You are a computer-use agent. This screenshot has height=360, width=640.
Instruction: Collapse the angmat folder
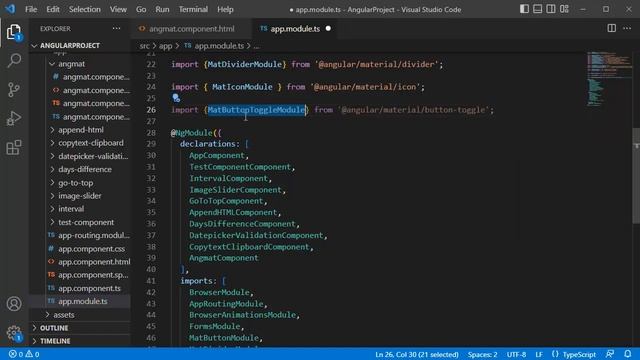coord(79,64)
